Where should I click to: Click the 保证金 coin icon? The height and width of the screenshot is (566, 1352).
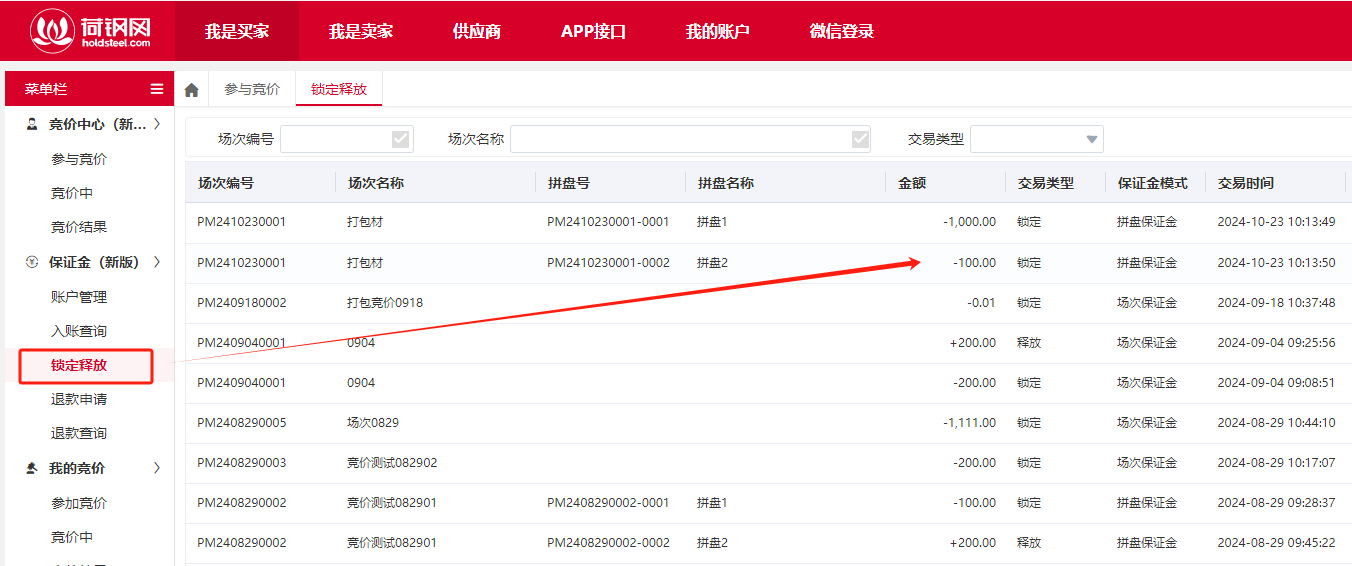coord(32,262)
